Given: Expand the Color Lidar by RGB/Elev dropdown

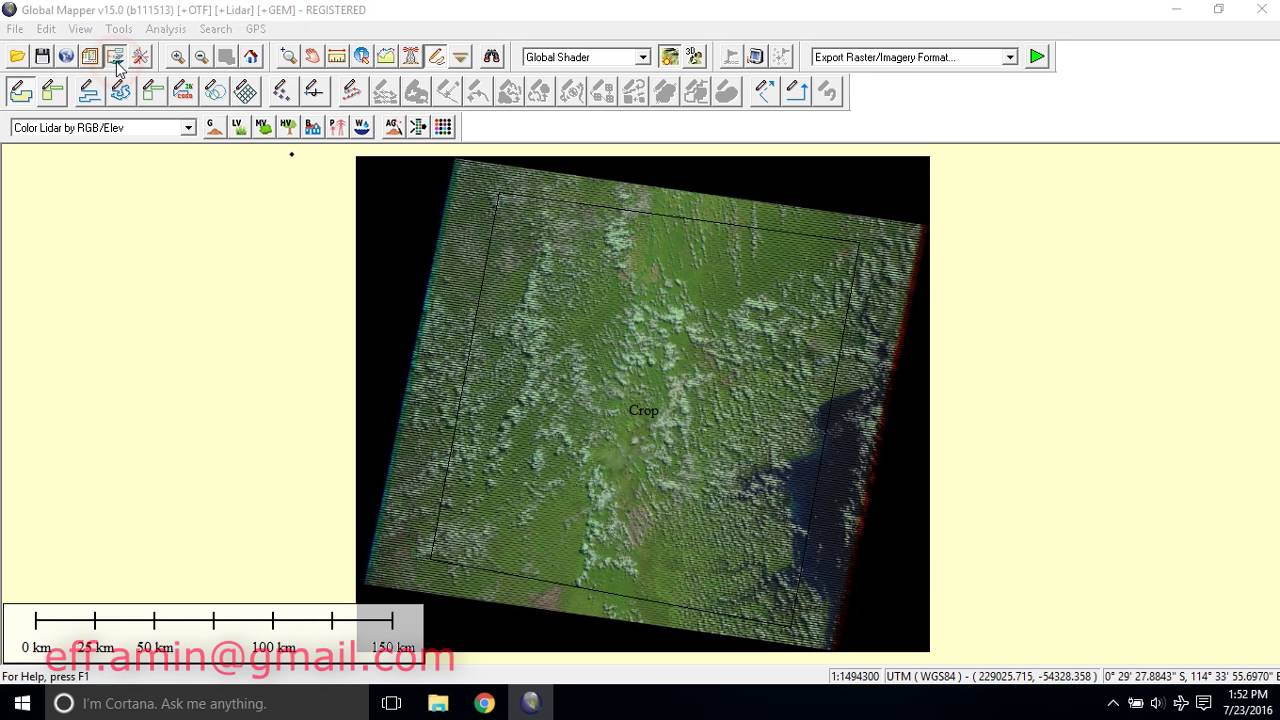Looking at the screenshot, I should tap(187, 128).
